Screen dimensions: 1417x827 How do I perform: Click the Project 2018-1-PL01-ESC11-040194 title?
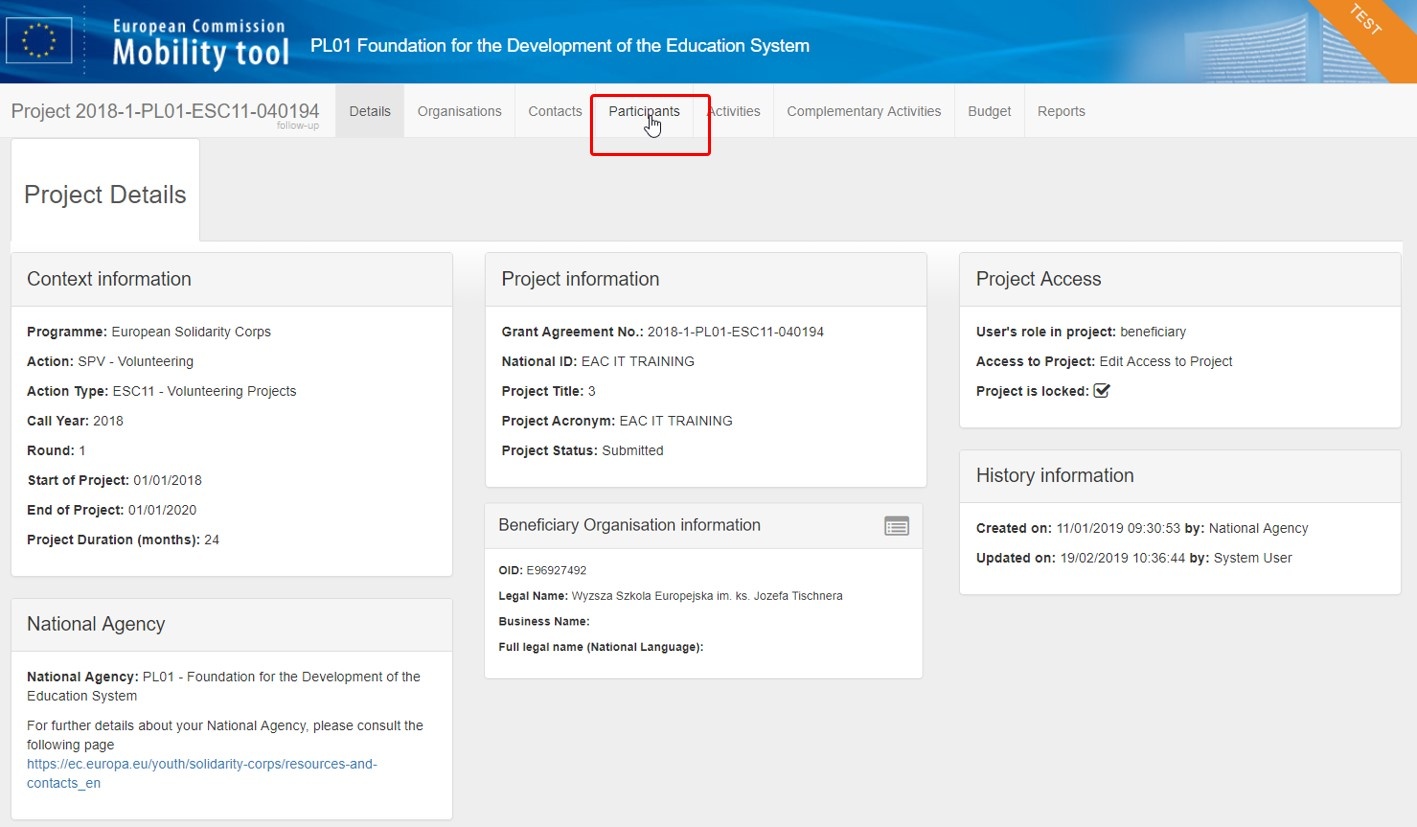[165, 111]
